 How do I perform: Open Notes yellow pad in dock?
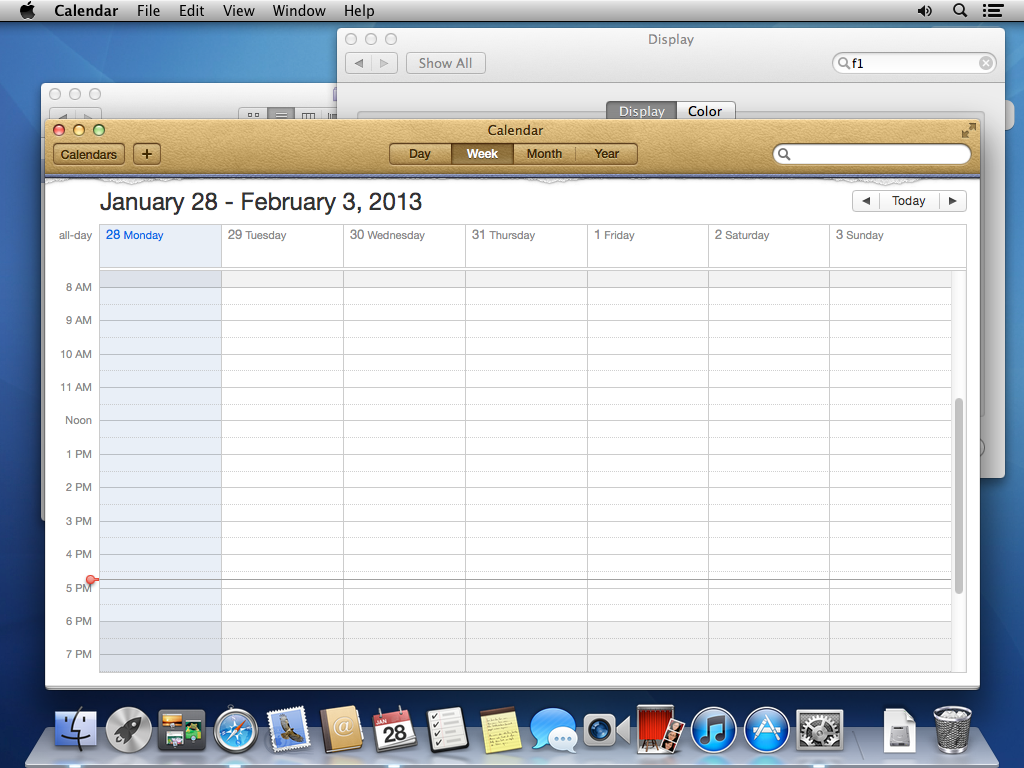coord(500,730)
